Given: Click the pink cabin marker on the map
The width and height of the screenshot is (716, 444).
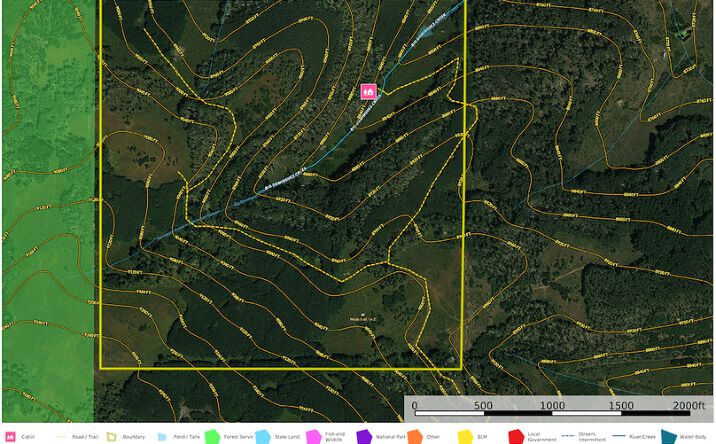Looking at the screenshot, I should coord(369,91).
